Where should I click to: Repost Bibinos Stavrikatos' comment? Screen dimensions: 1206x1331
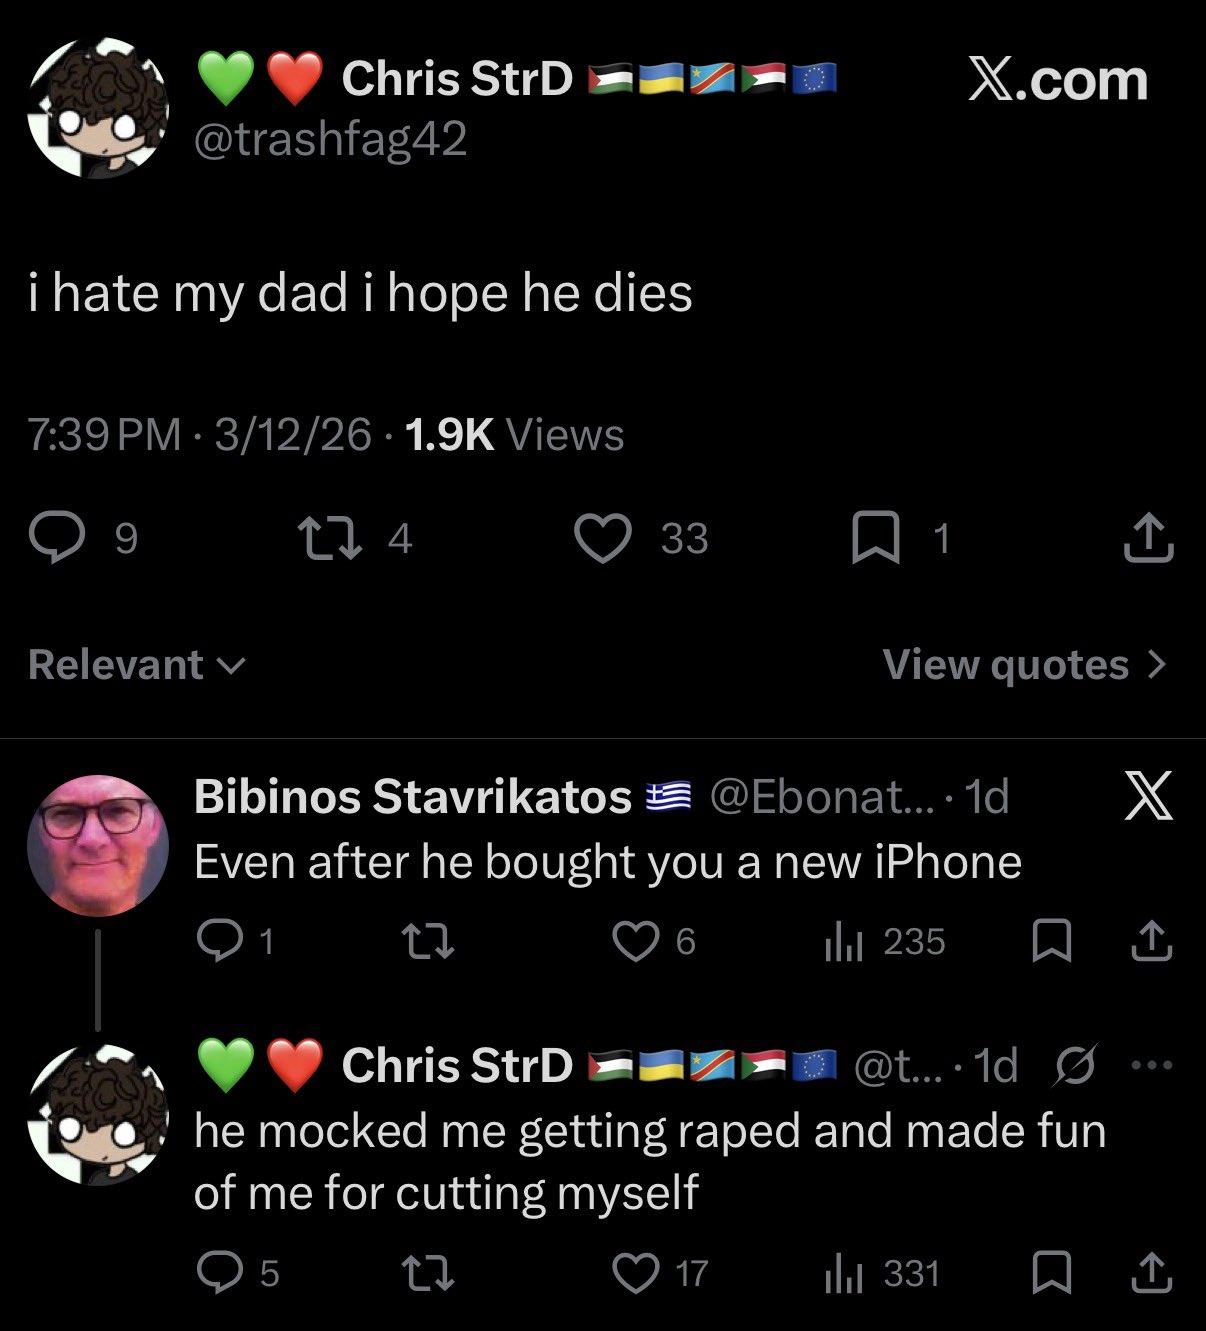click(427, 941)
